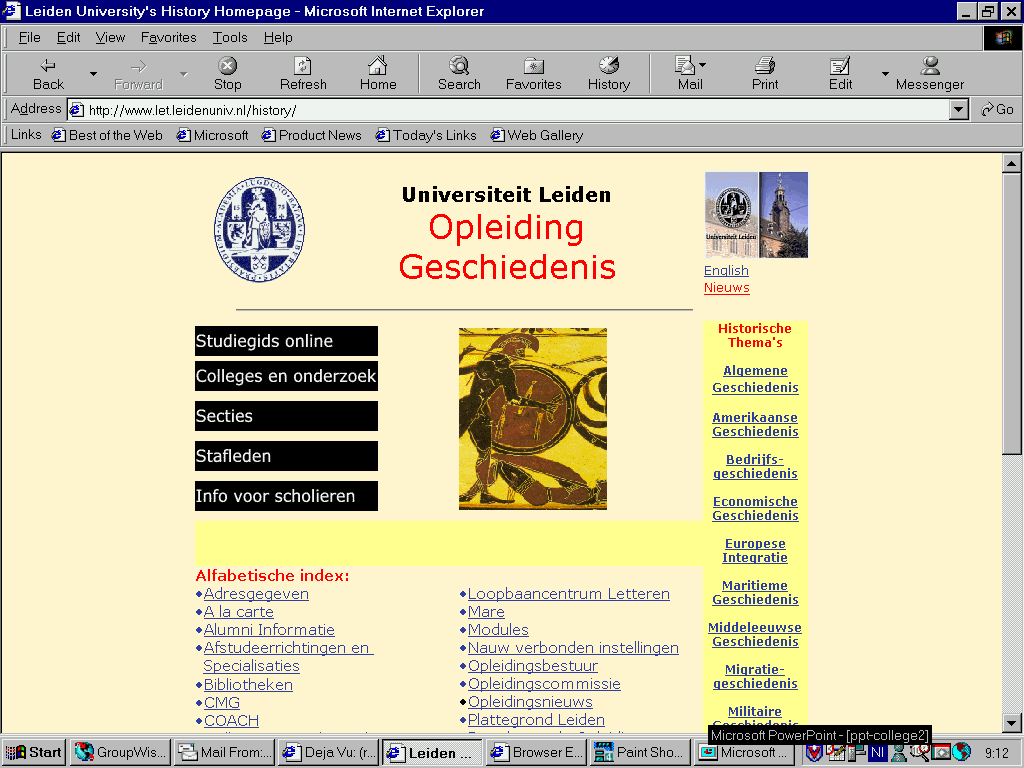Click the vertical scrollbar down arrow
Image resolution: width=1024 pixels, height=768 pixels.
(x=1012, y=723)
